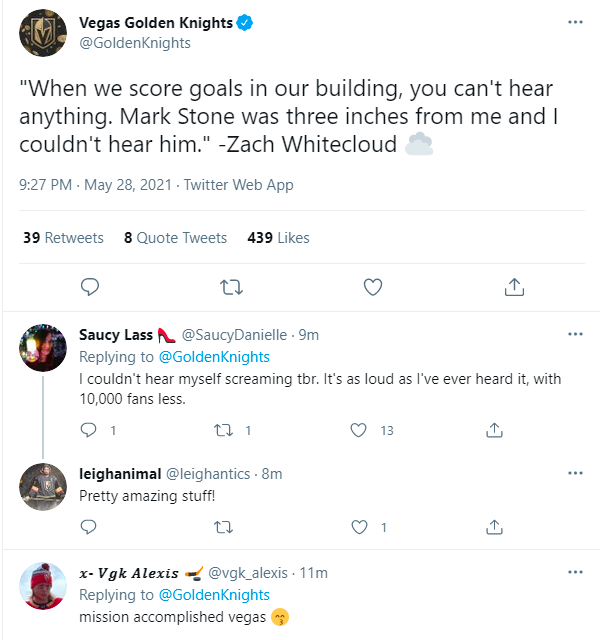Retweet the Vegas Golden Knights tweet
Viewport: 600px width, 640px height.
[231, 288]
